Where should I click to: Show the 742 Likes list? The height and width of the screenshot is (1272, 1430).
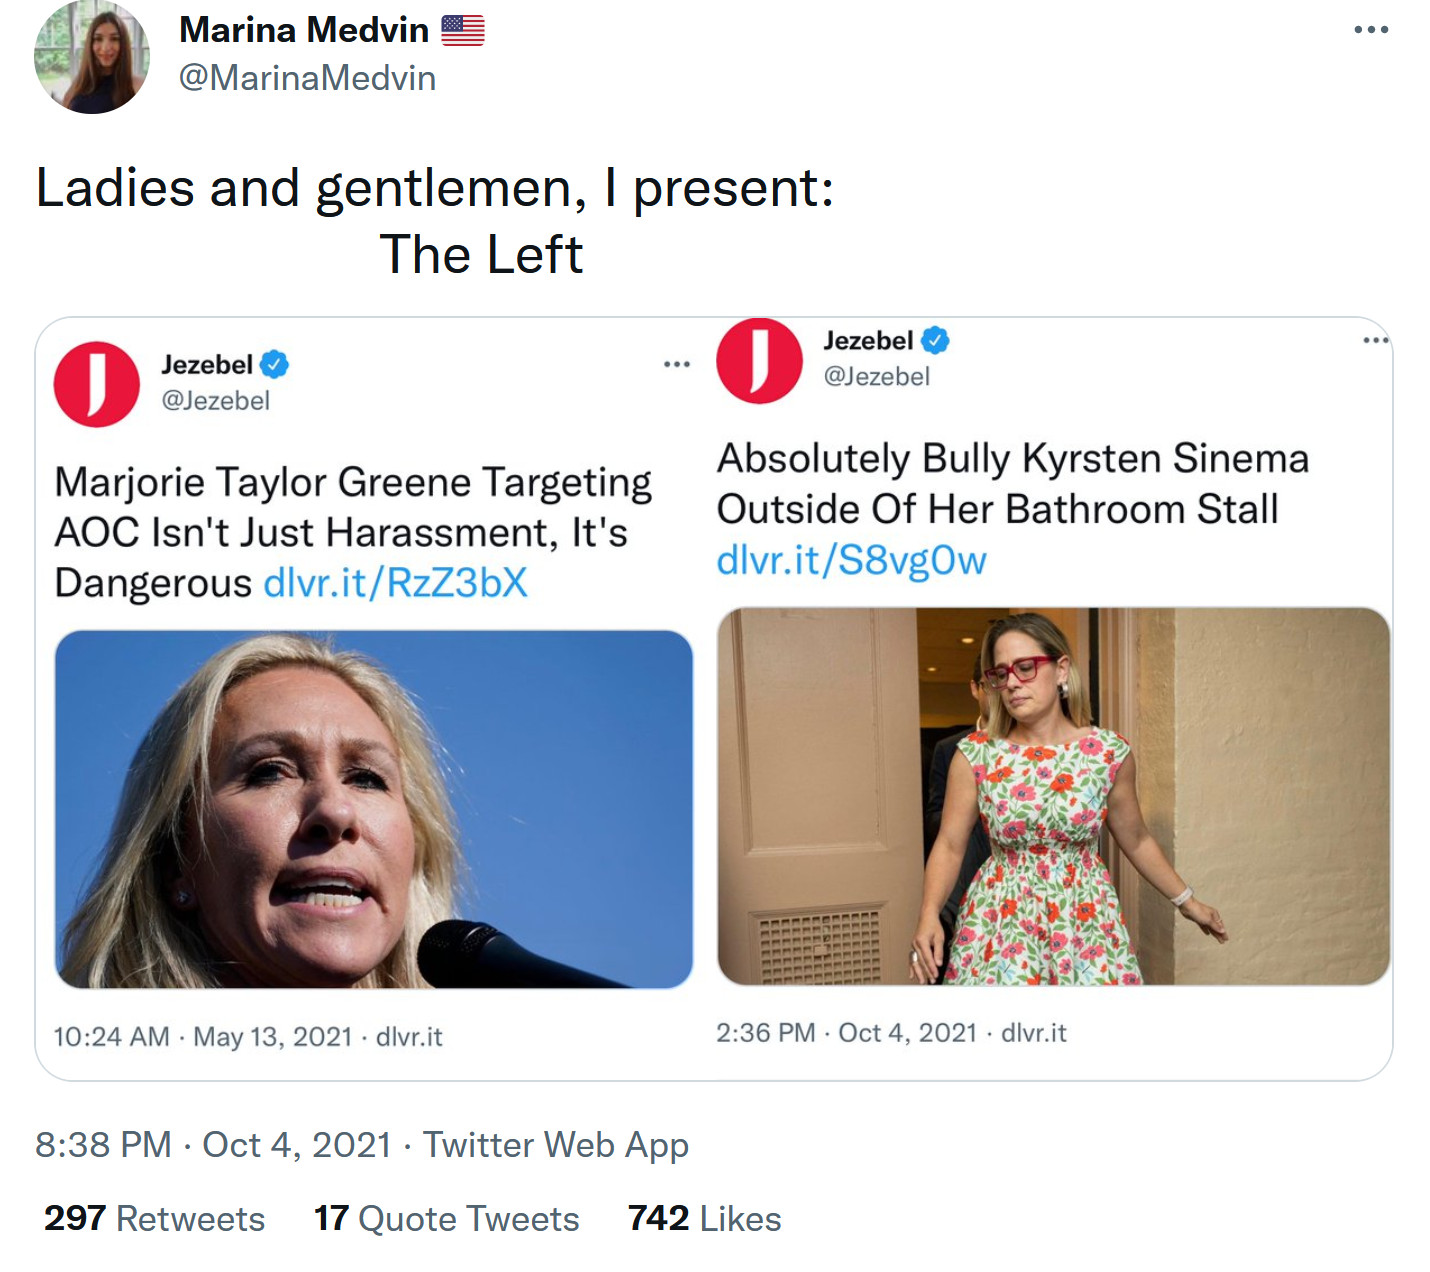[x=704, y=1218]
